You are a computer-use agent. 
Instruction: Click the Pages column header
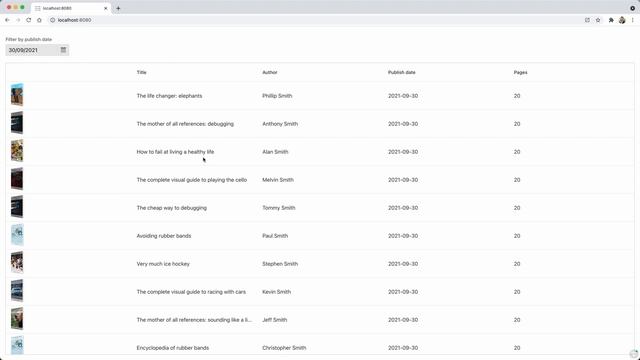coord(520,72)
